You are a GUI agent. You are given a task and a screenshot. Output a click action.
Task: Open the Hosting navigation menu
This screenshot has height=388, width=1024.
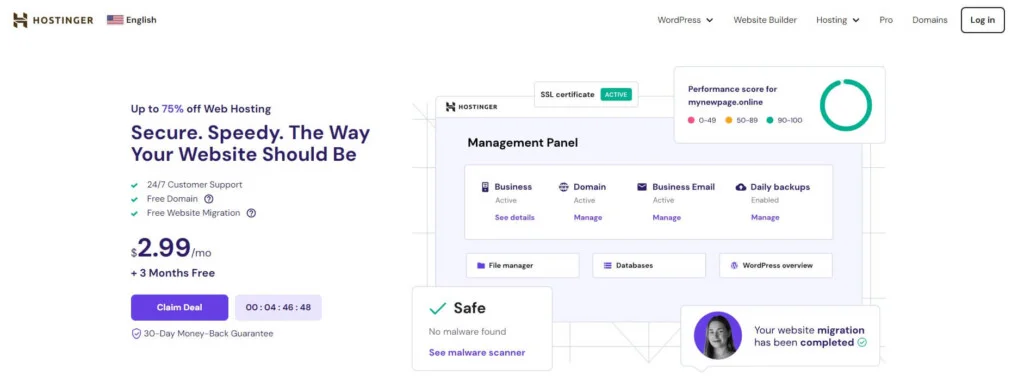[837, 20]
